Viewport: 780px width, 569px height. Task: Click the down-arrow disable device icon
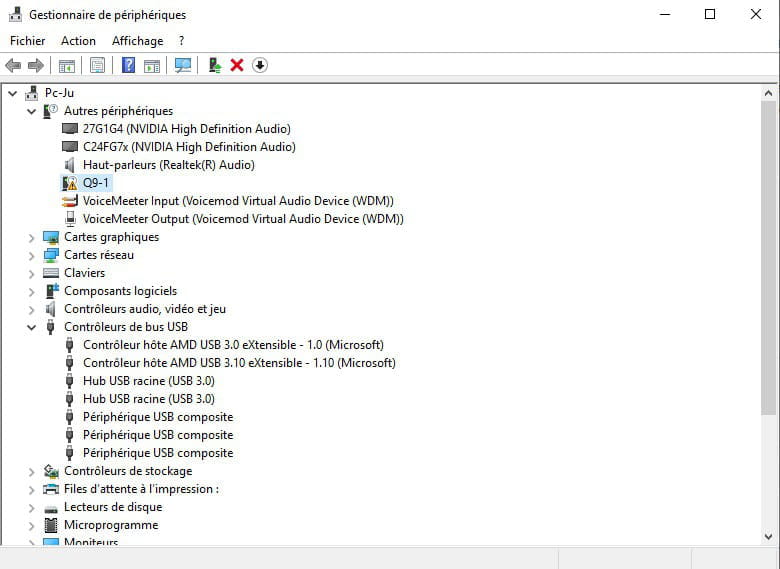click(x=259, y=65)
